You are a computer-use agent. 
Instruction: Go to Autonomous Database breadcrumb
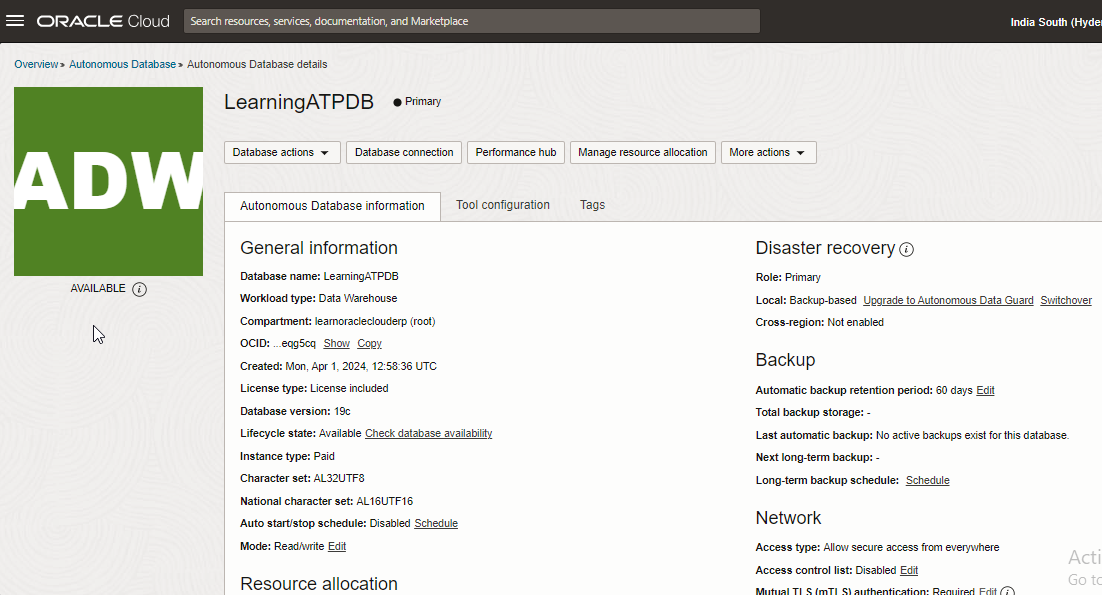[x=122, y=64]
